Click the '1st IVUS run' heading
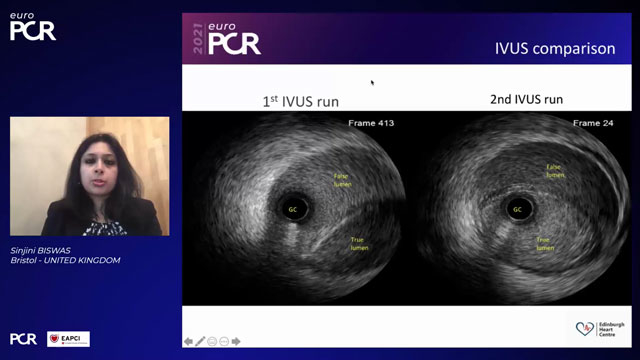Screen dimensions: 640x360 coord(300,101)
